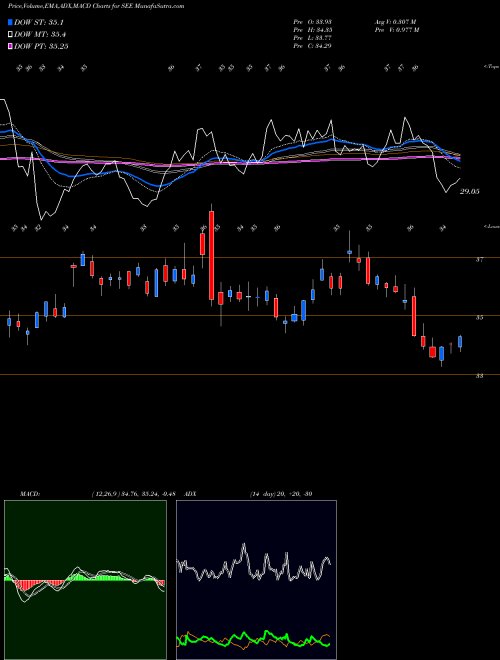Click the MACD parameters '(12,26,9)' text
Screen dimensions: 500x660
[106, 494]
